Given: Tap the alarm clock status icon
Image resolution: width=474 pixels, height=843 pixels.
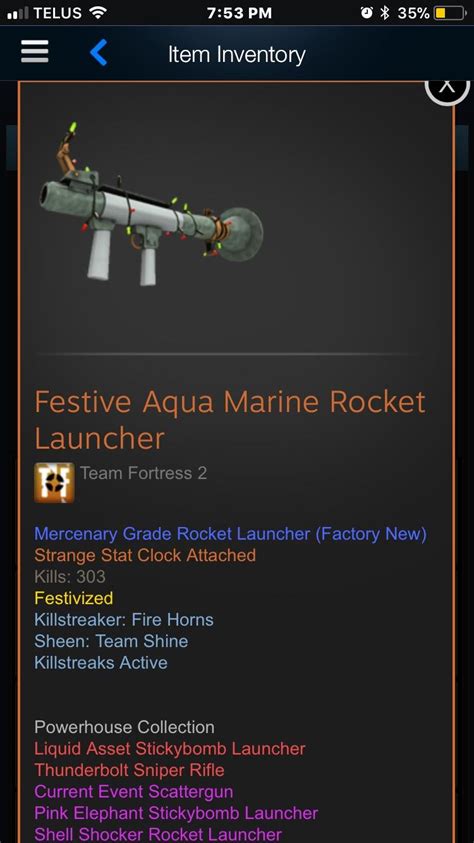Looking at the screenshot, I should pyautogui.click(x=367, y=13).
